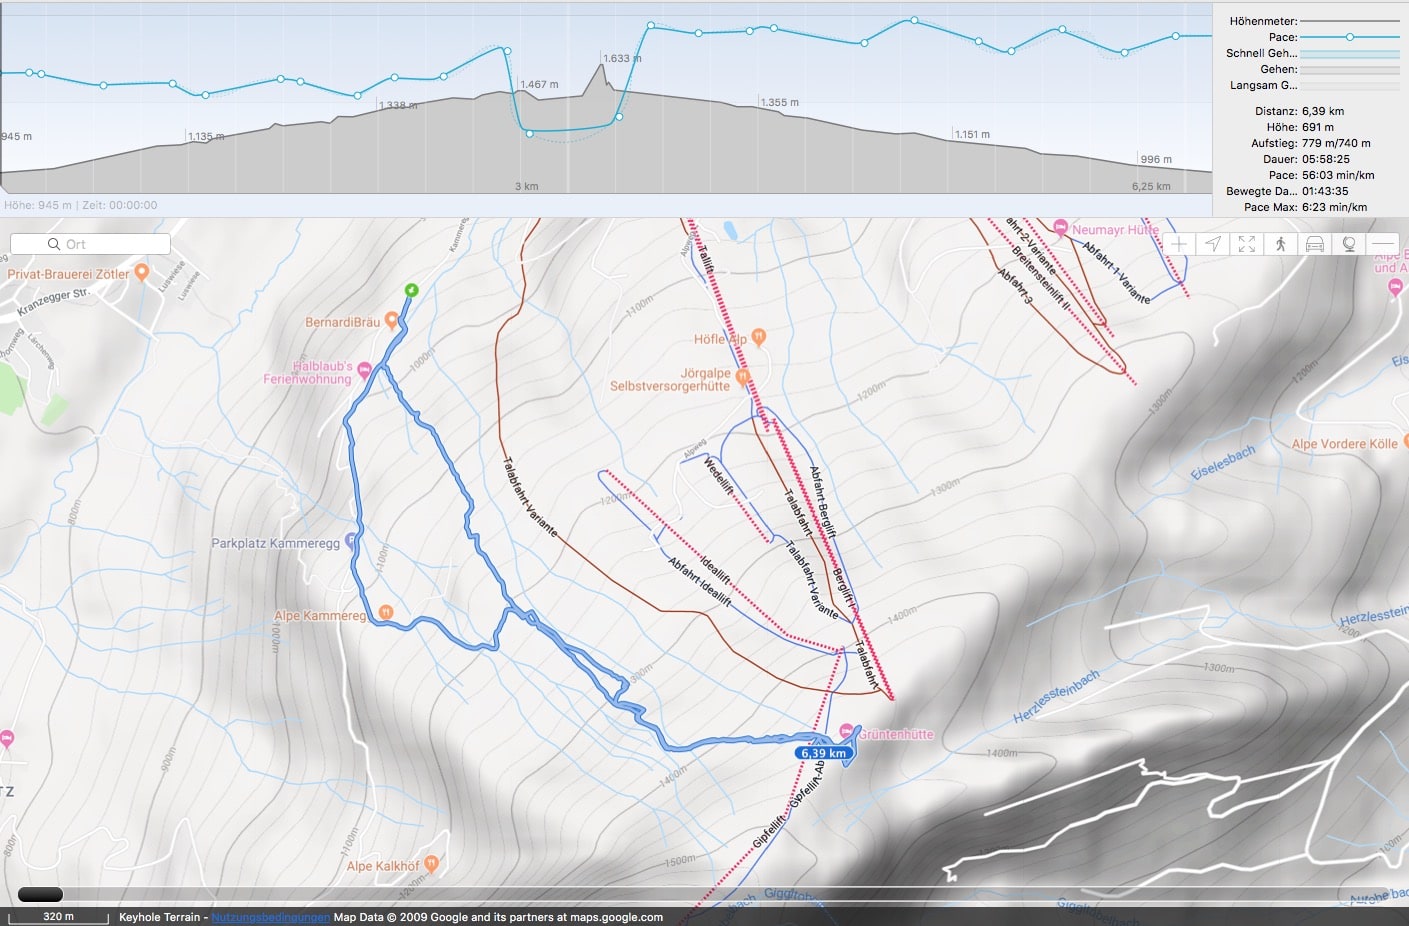Click the Pace Max value 6:23 min/km
1409x926 pixels.
pos(1334,207)
